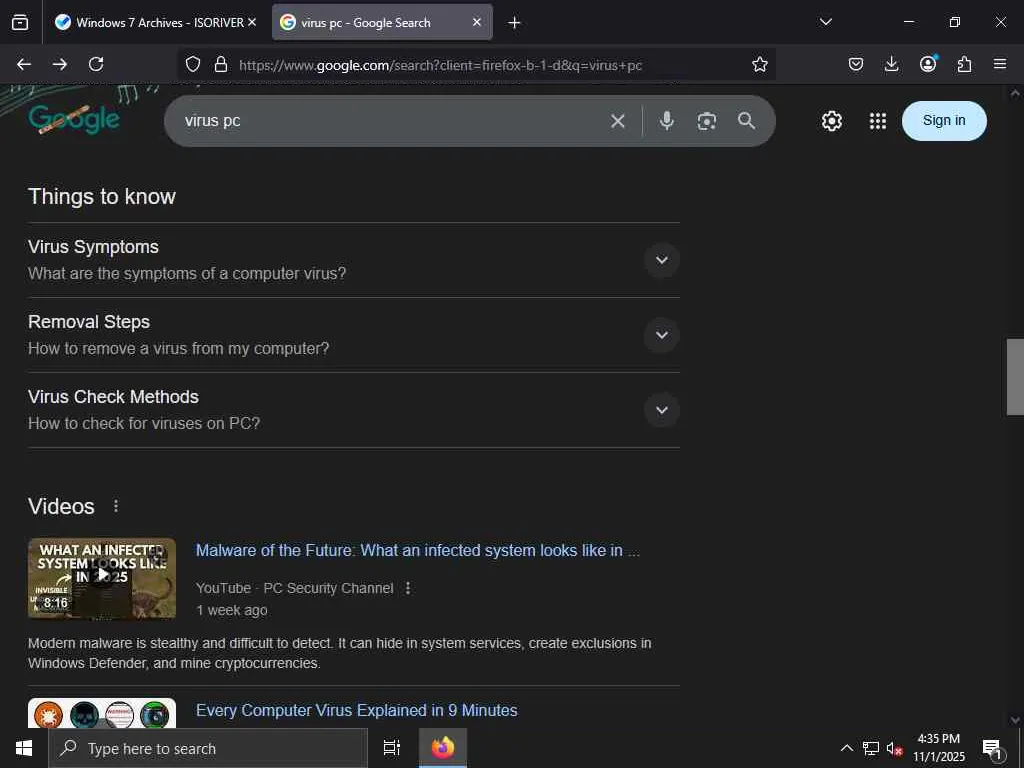Show site security info via the padlock icon
This screenshot has height=768, width=1024.
[221, 64]
